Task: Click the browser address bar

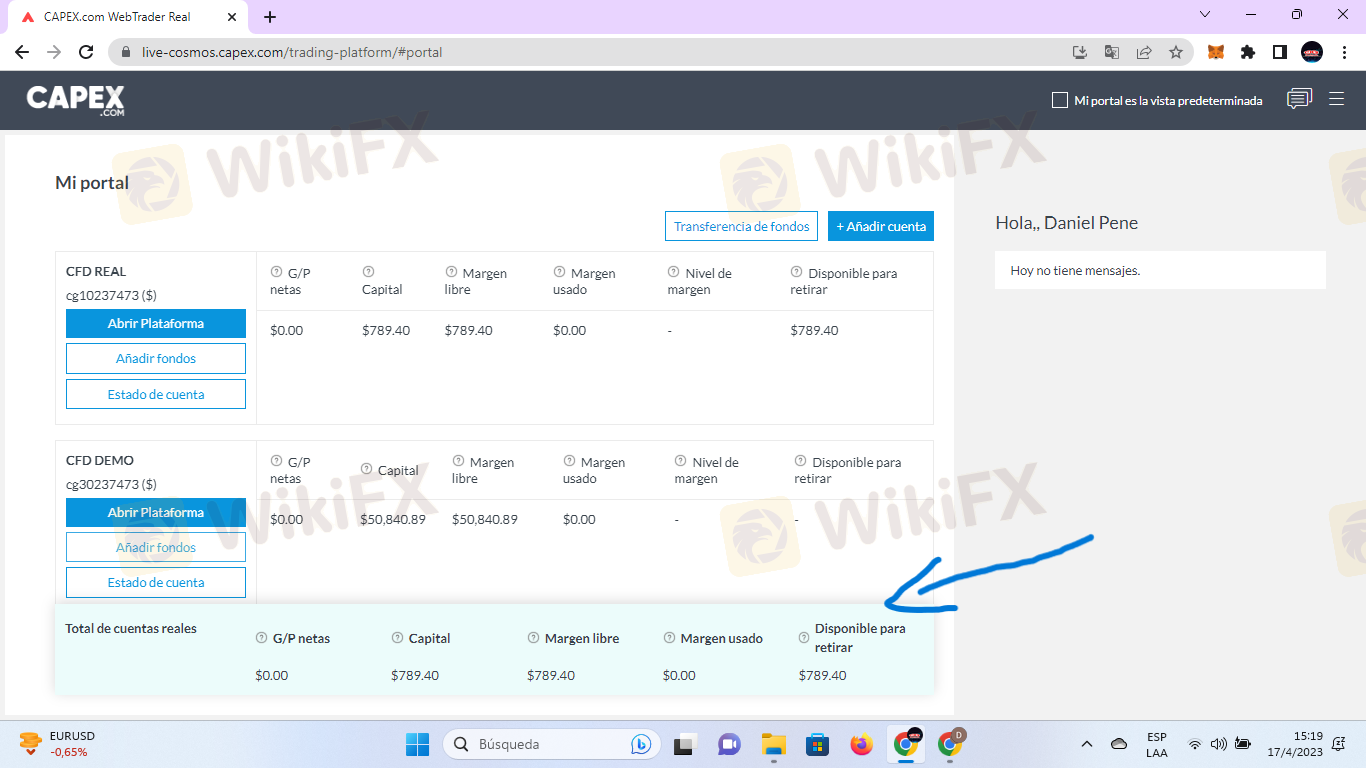Action: pos(600,52)
